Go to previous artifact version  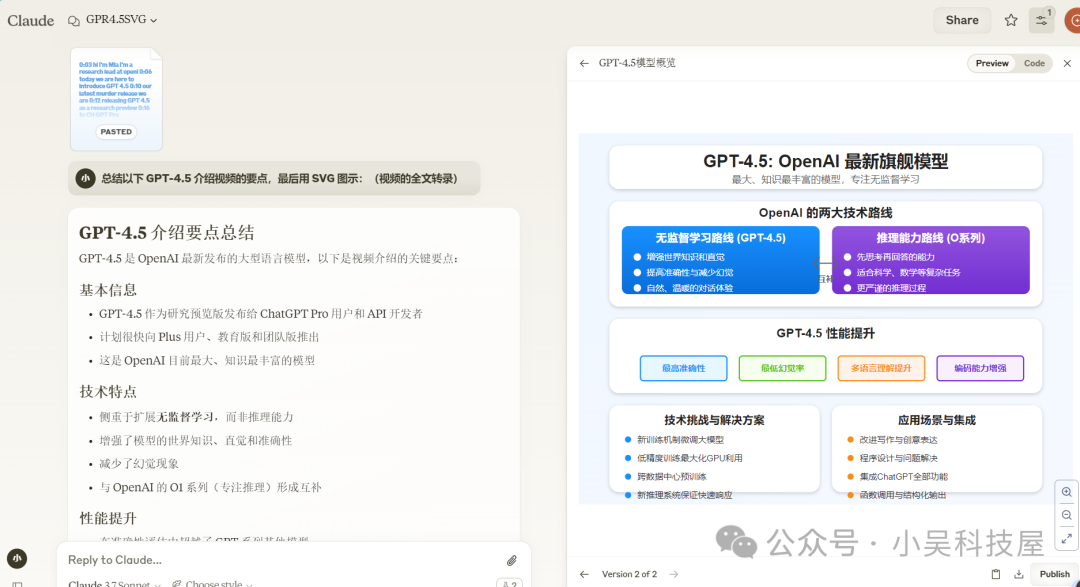tap(584, 574)
